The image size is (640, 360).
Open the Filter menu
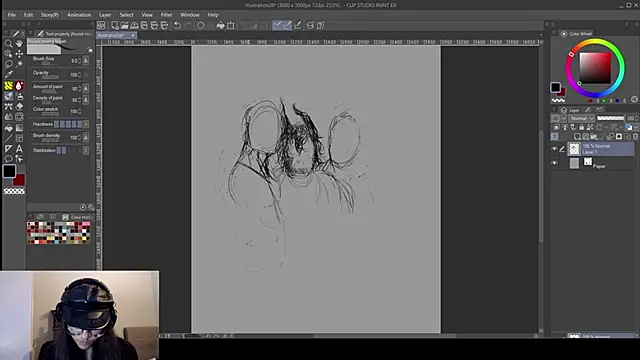click(166, 15)
